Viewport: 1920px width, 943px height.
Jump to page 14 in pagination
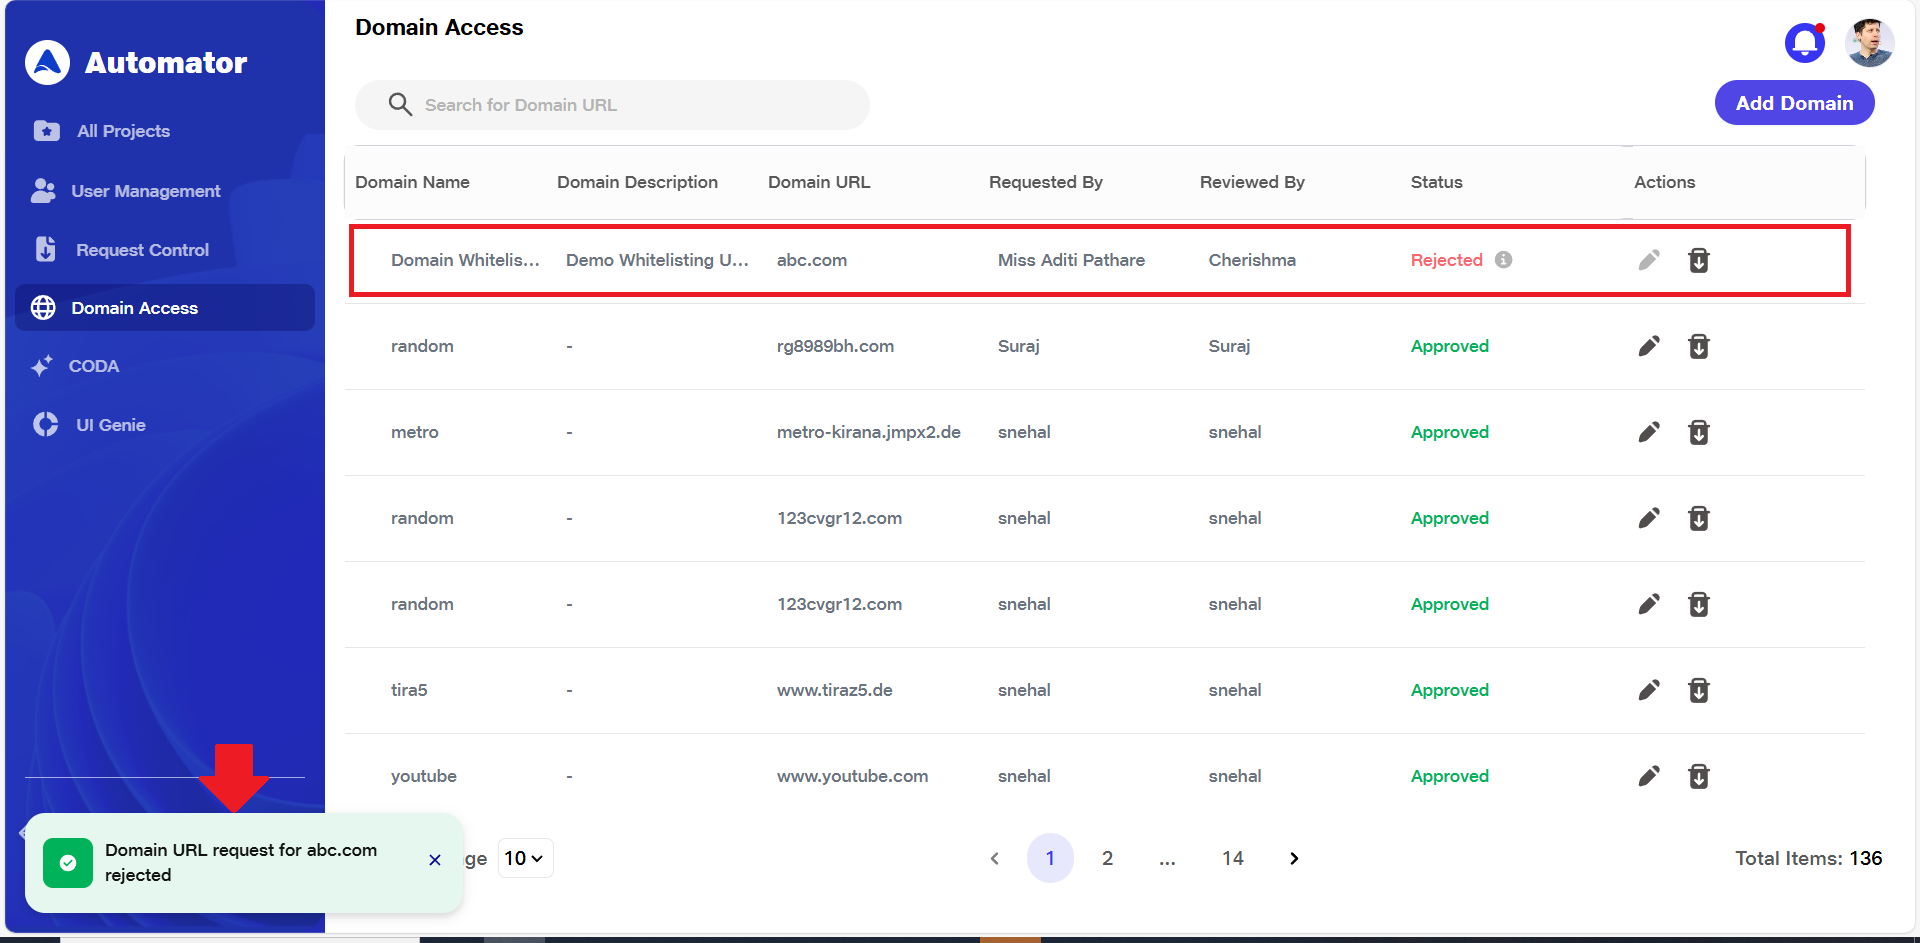point(1232,858)
